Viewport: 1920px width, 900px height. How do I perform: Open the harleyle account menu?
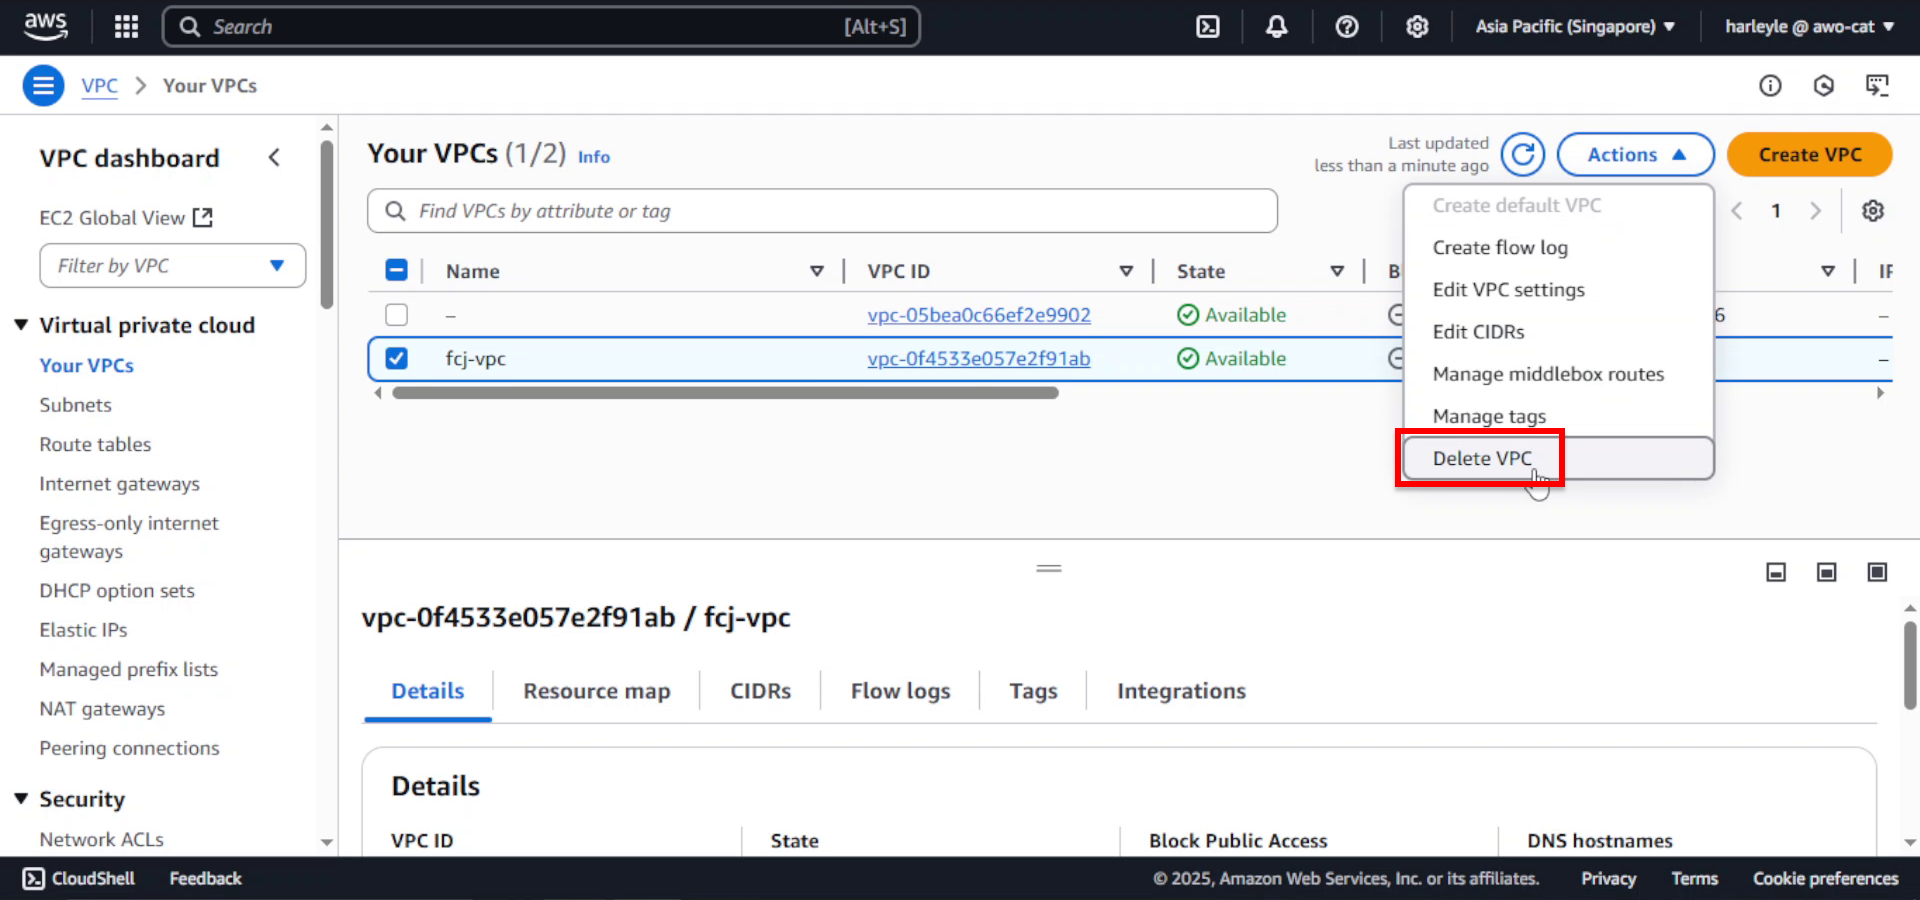click(1809, 27)
